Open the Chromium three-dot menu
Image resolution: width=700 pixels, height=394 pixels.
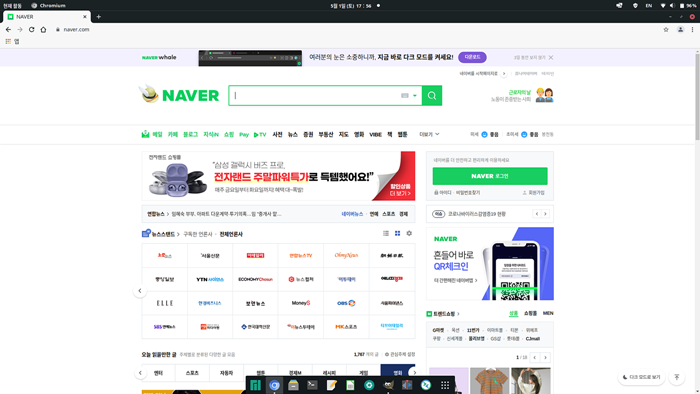coord(692,29)
